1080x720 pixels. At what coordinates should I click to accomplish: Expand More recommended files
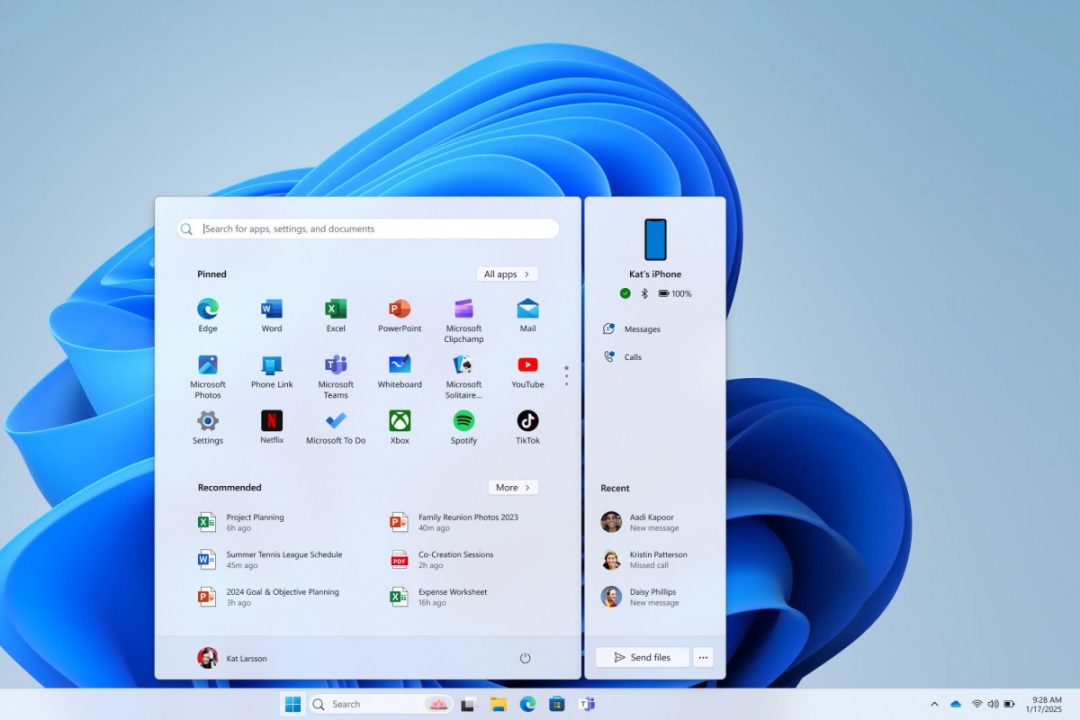tap(513, 487)
